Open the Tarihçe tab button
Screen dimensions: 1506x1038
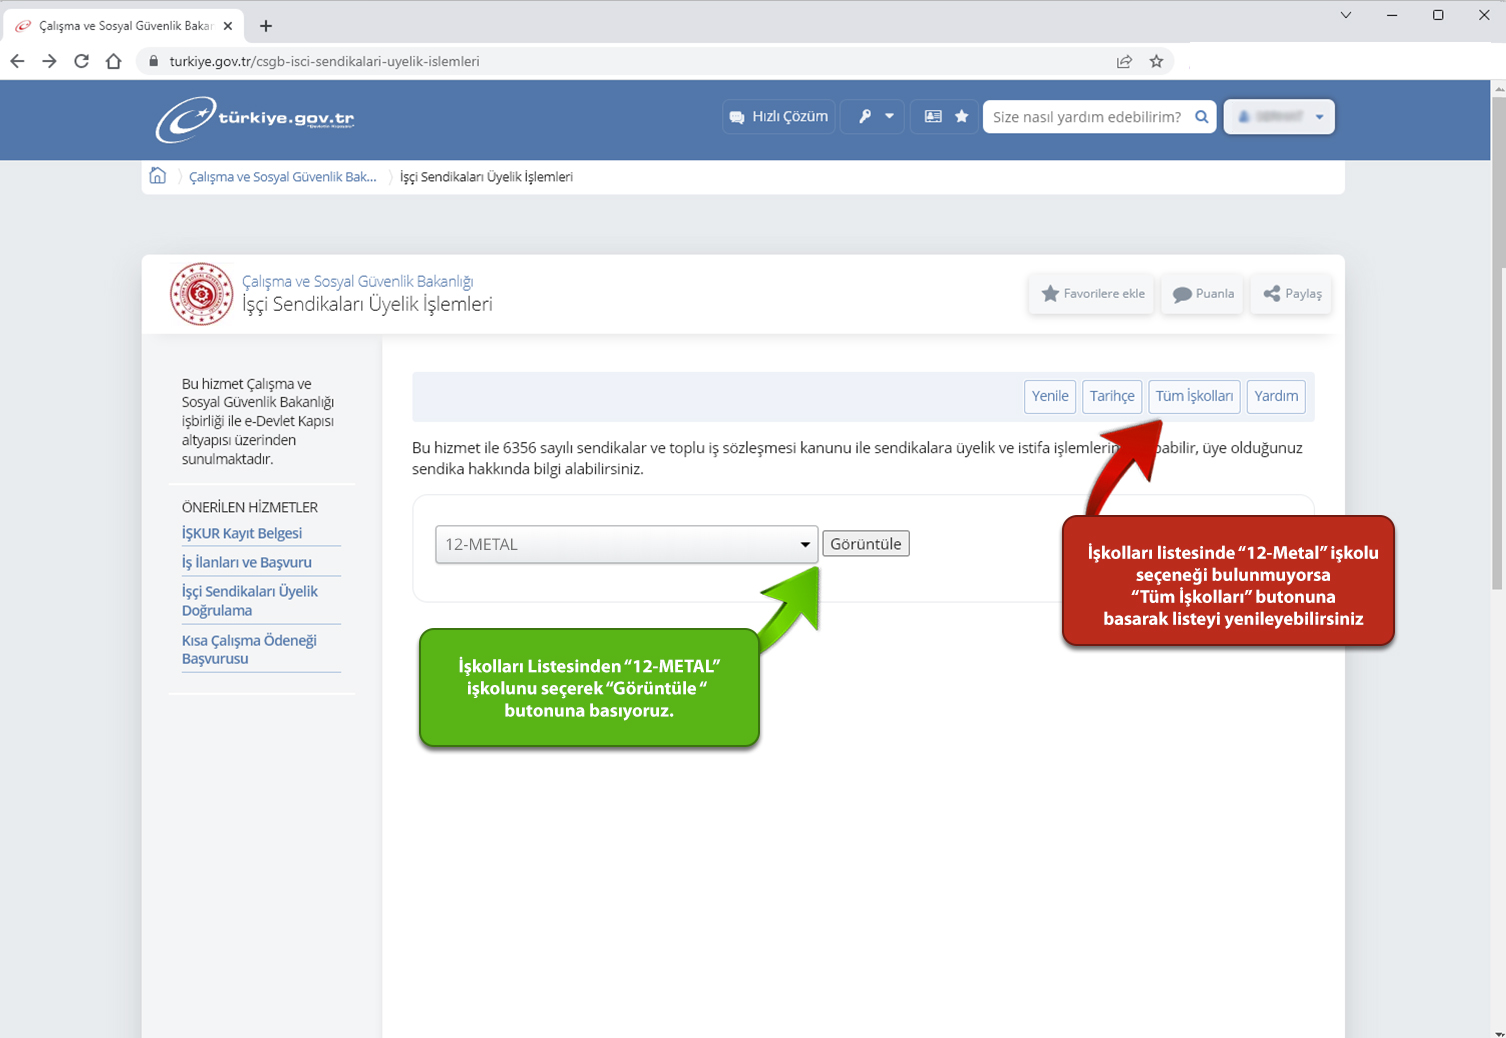click(1112, 396)
